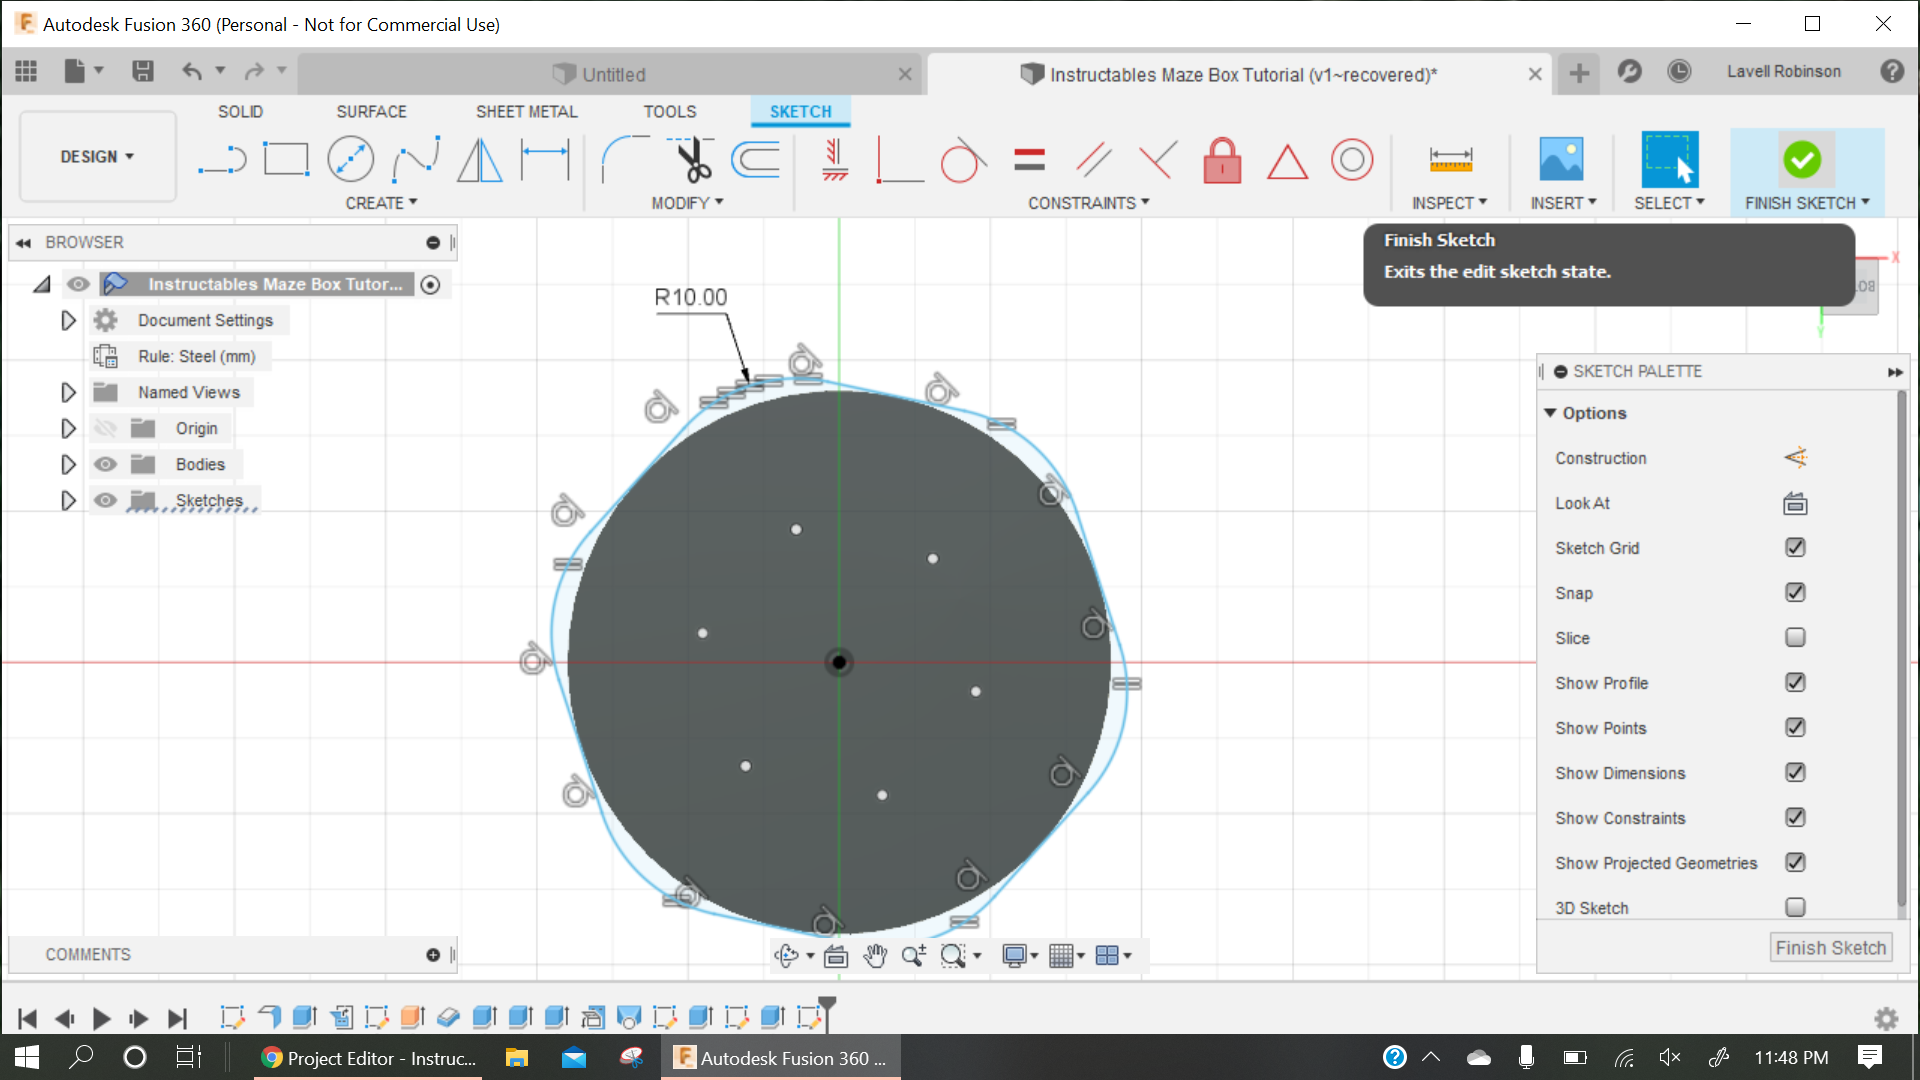Switch to the Untitled document tab

click(x=610, y=75)
